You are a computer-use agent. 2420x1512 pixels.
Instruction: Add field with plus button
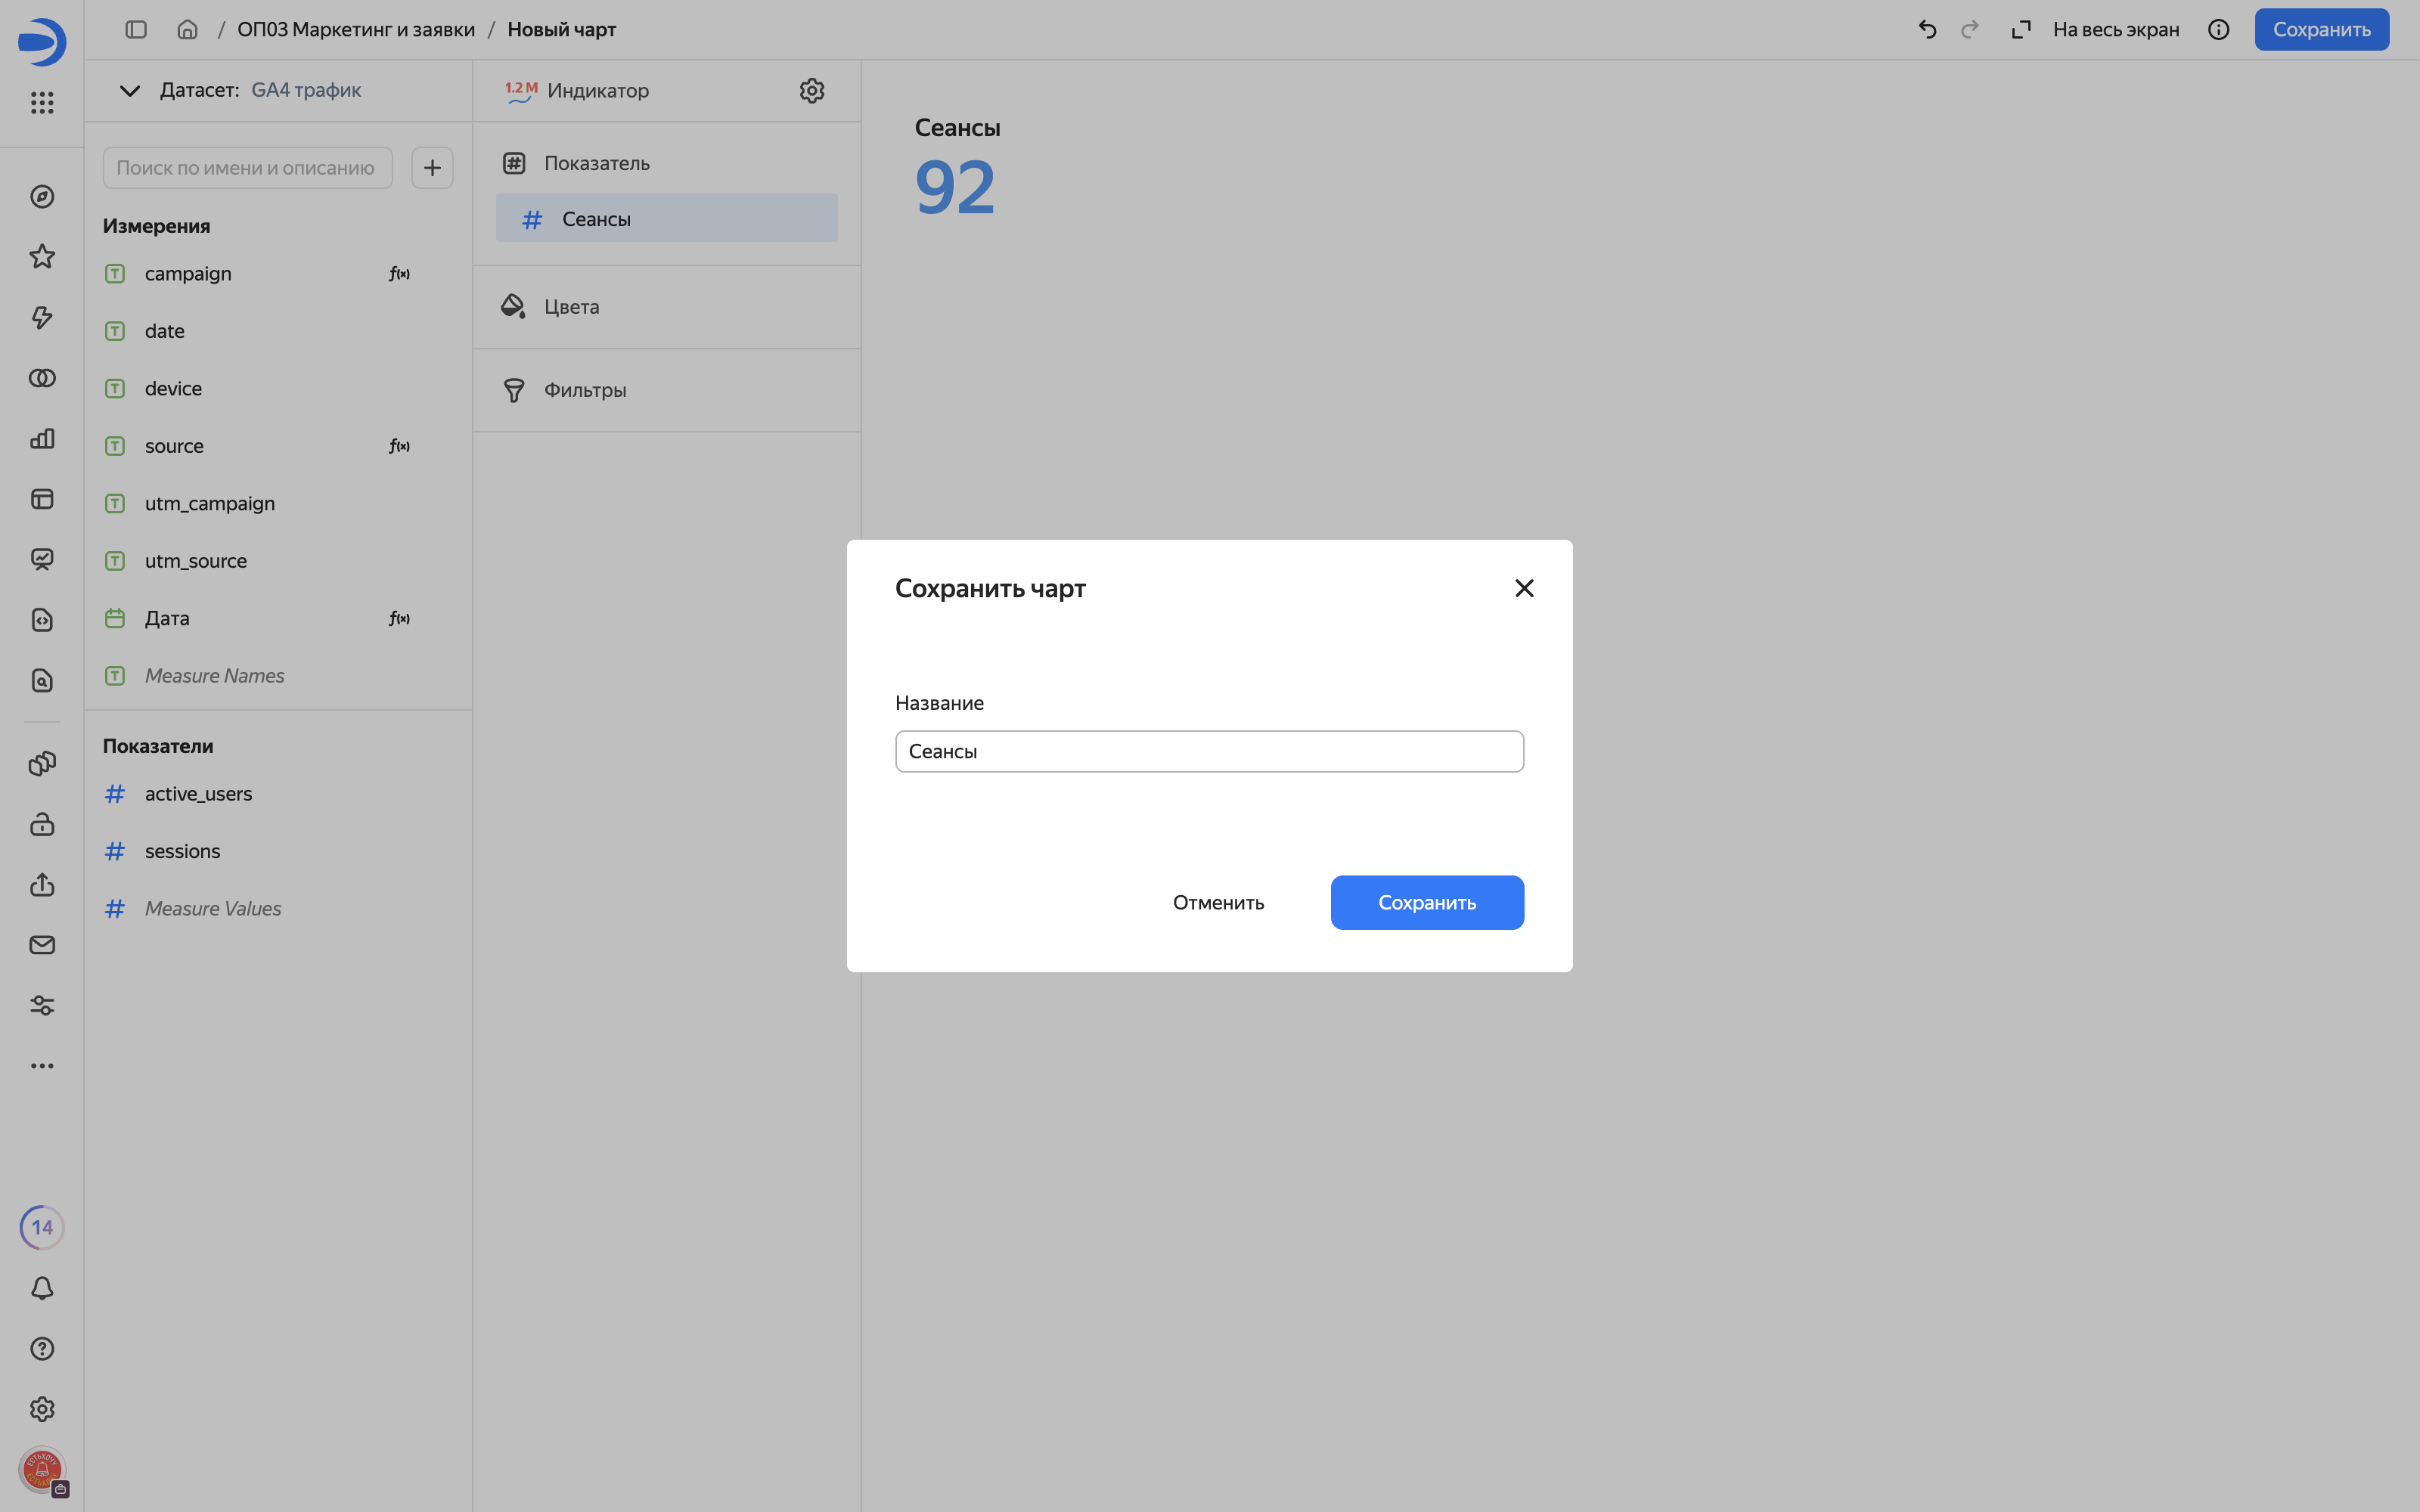point(432,168)
